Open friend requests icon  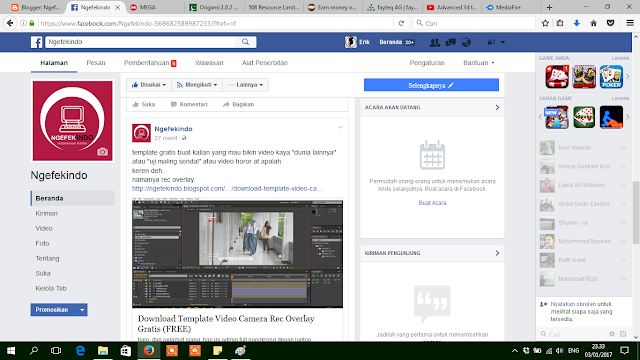434,42
